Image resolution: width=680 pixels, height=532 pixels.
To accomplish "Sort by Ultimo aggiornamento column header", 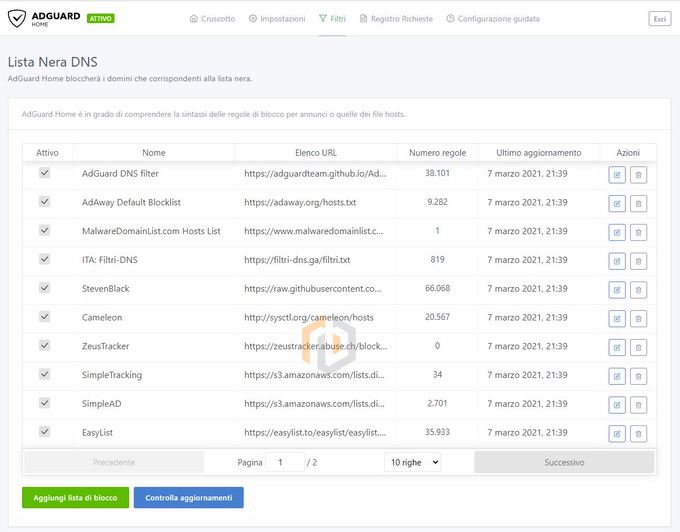I will pyautogui.click(x=539, y=153).
